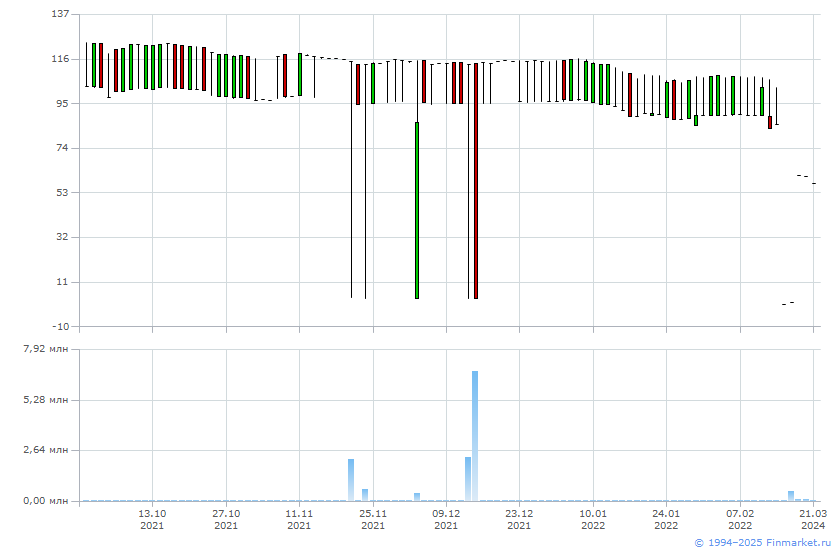Screen dimensions: 840x550
Task: Click the 07.02 2022 date label
Action: [740, 519]
